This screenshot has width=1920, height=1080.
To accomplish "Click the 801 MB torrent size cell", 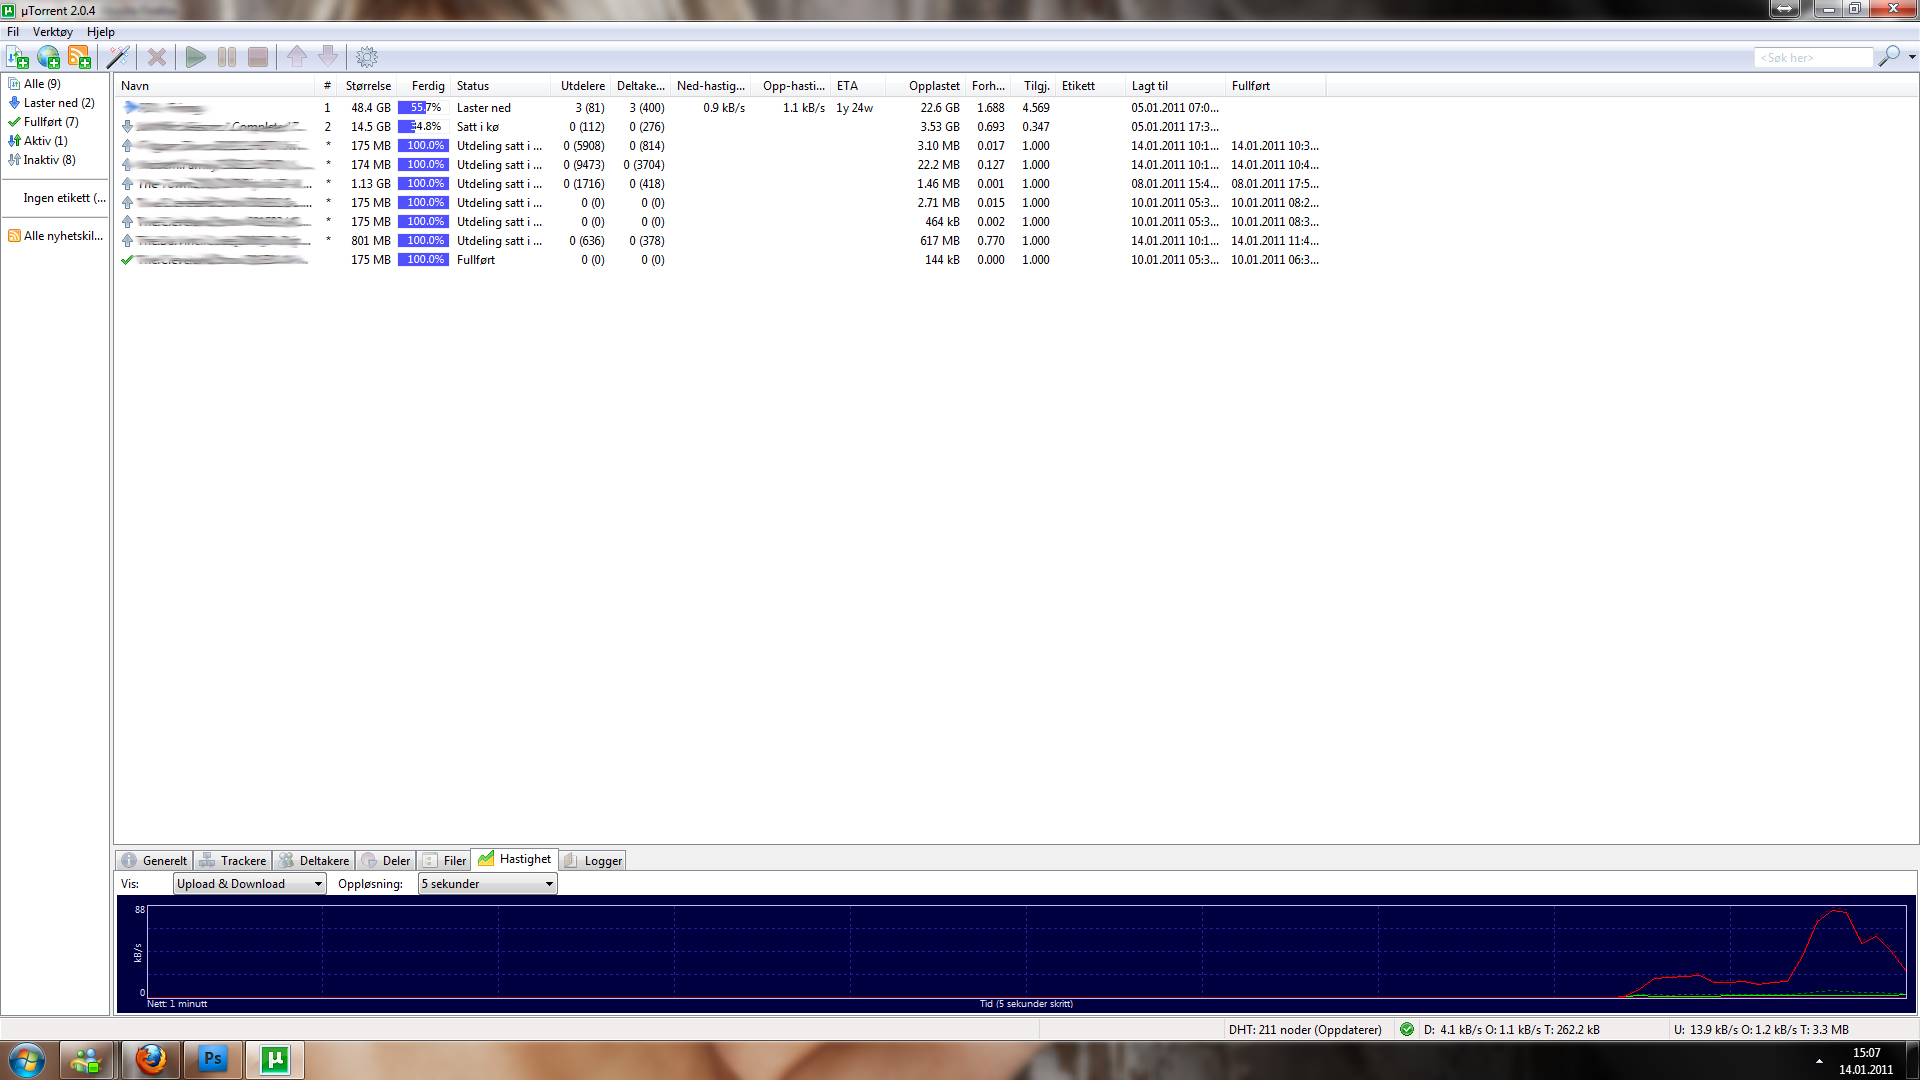I will [x=370, y=241].
